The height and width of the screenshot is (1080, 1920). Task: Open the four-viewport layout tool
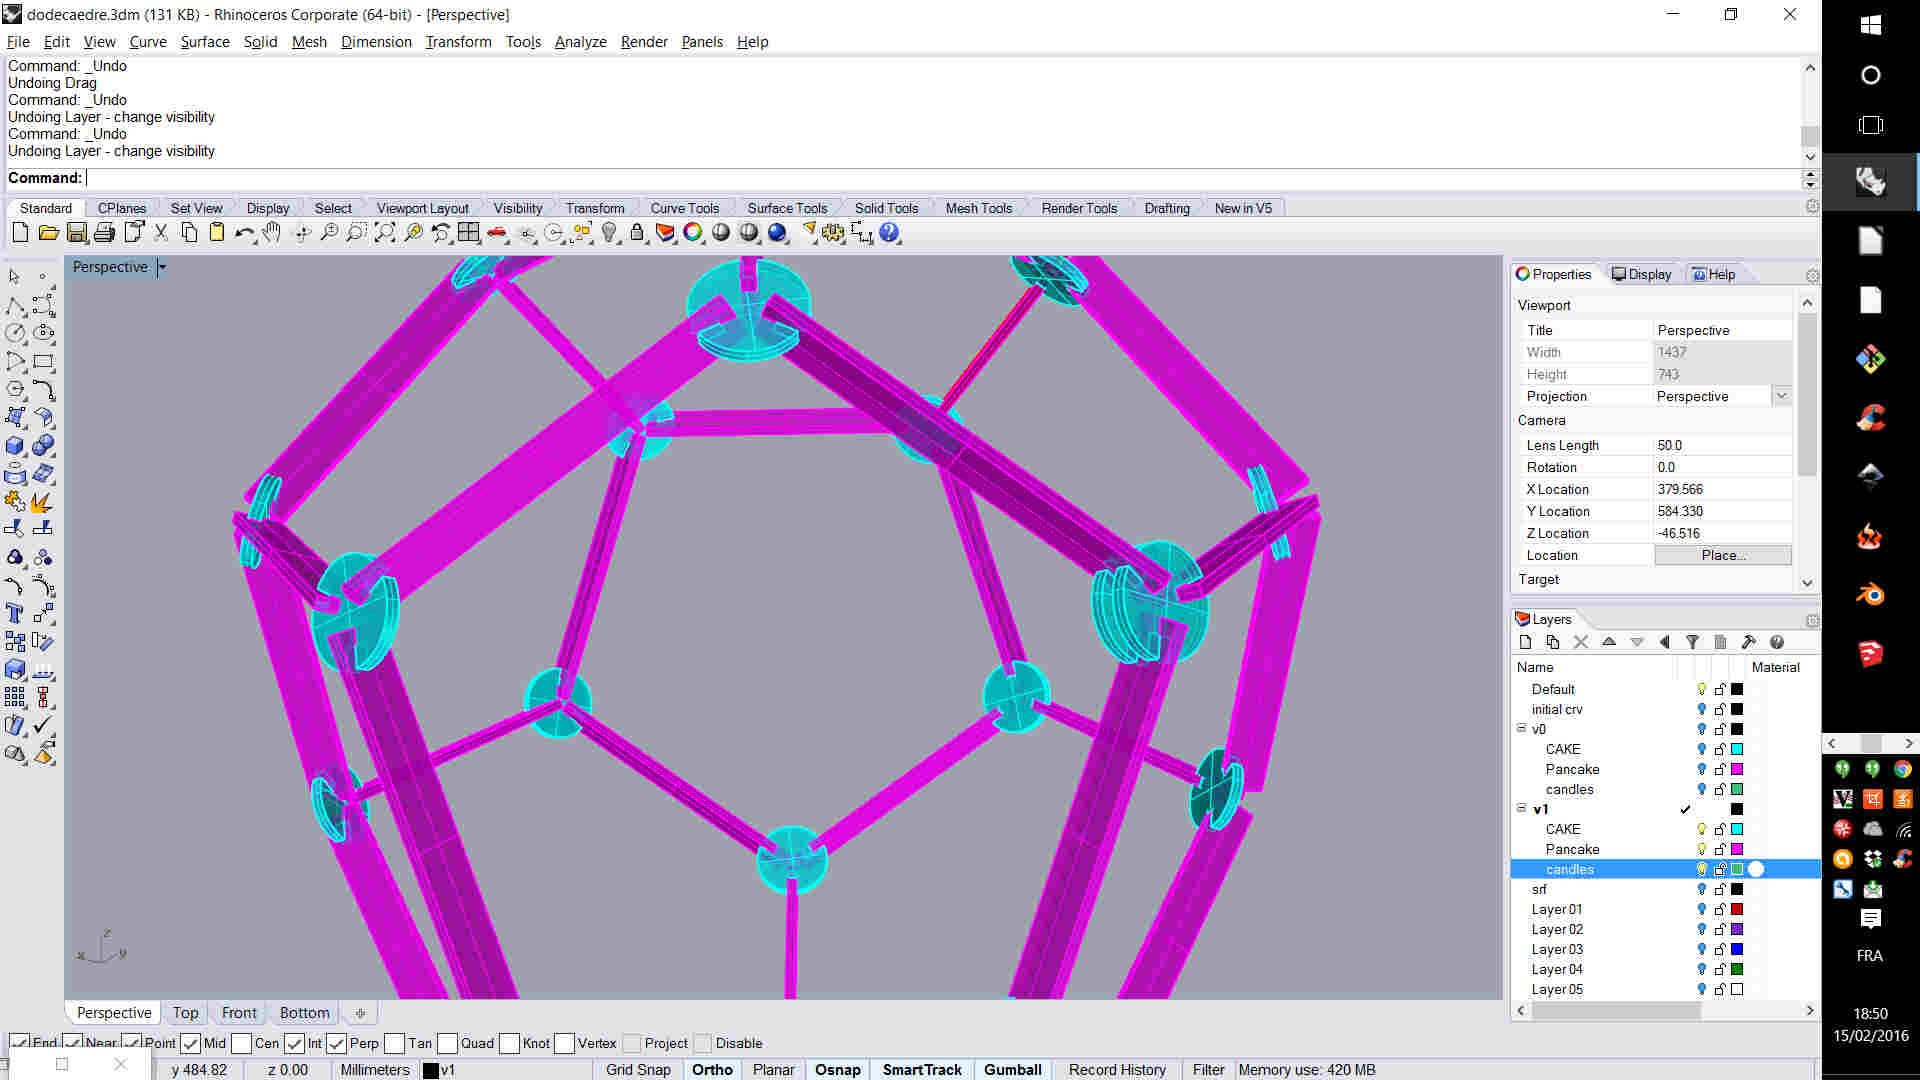pos(468,233)
